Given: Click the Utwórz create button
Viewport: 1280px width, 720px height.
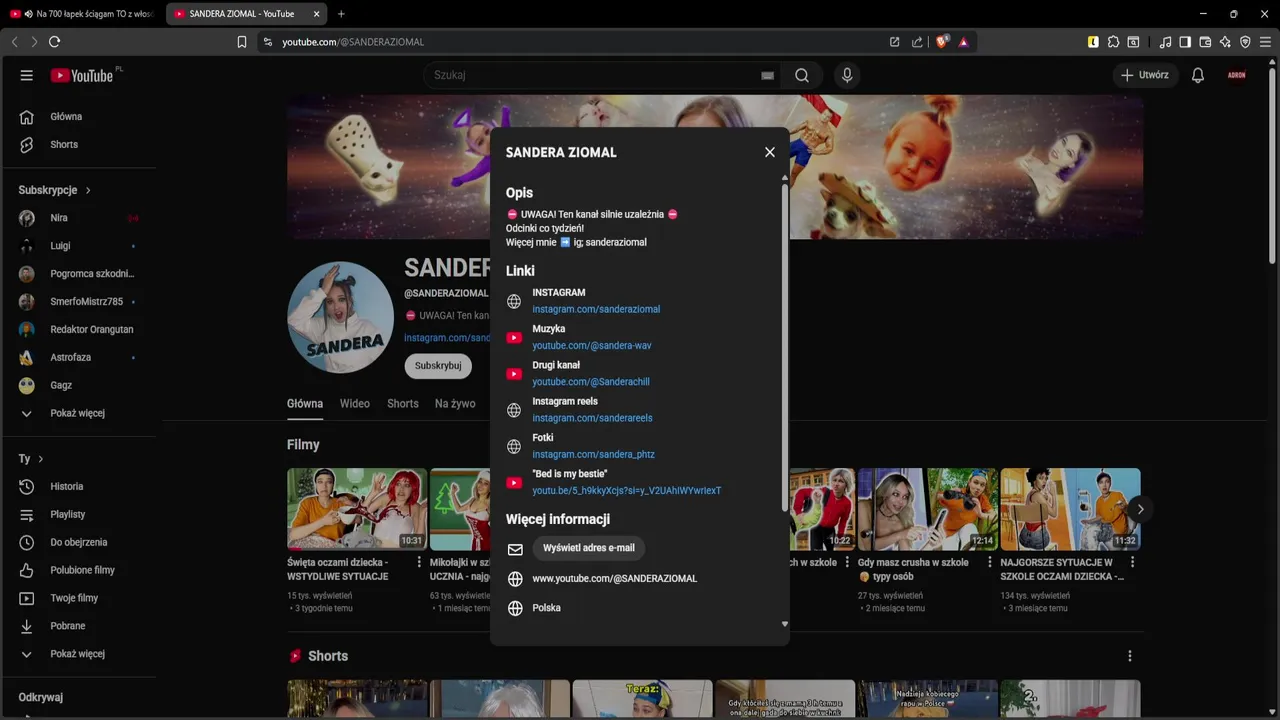Looking at the screenshot, I should [x=1145, y=75].
